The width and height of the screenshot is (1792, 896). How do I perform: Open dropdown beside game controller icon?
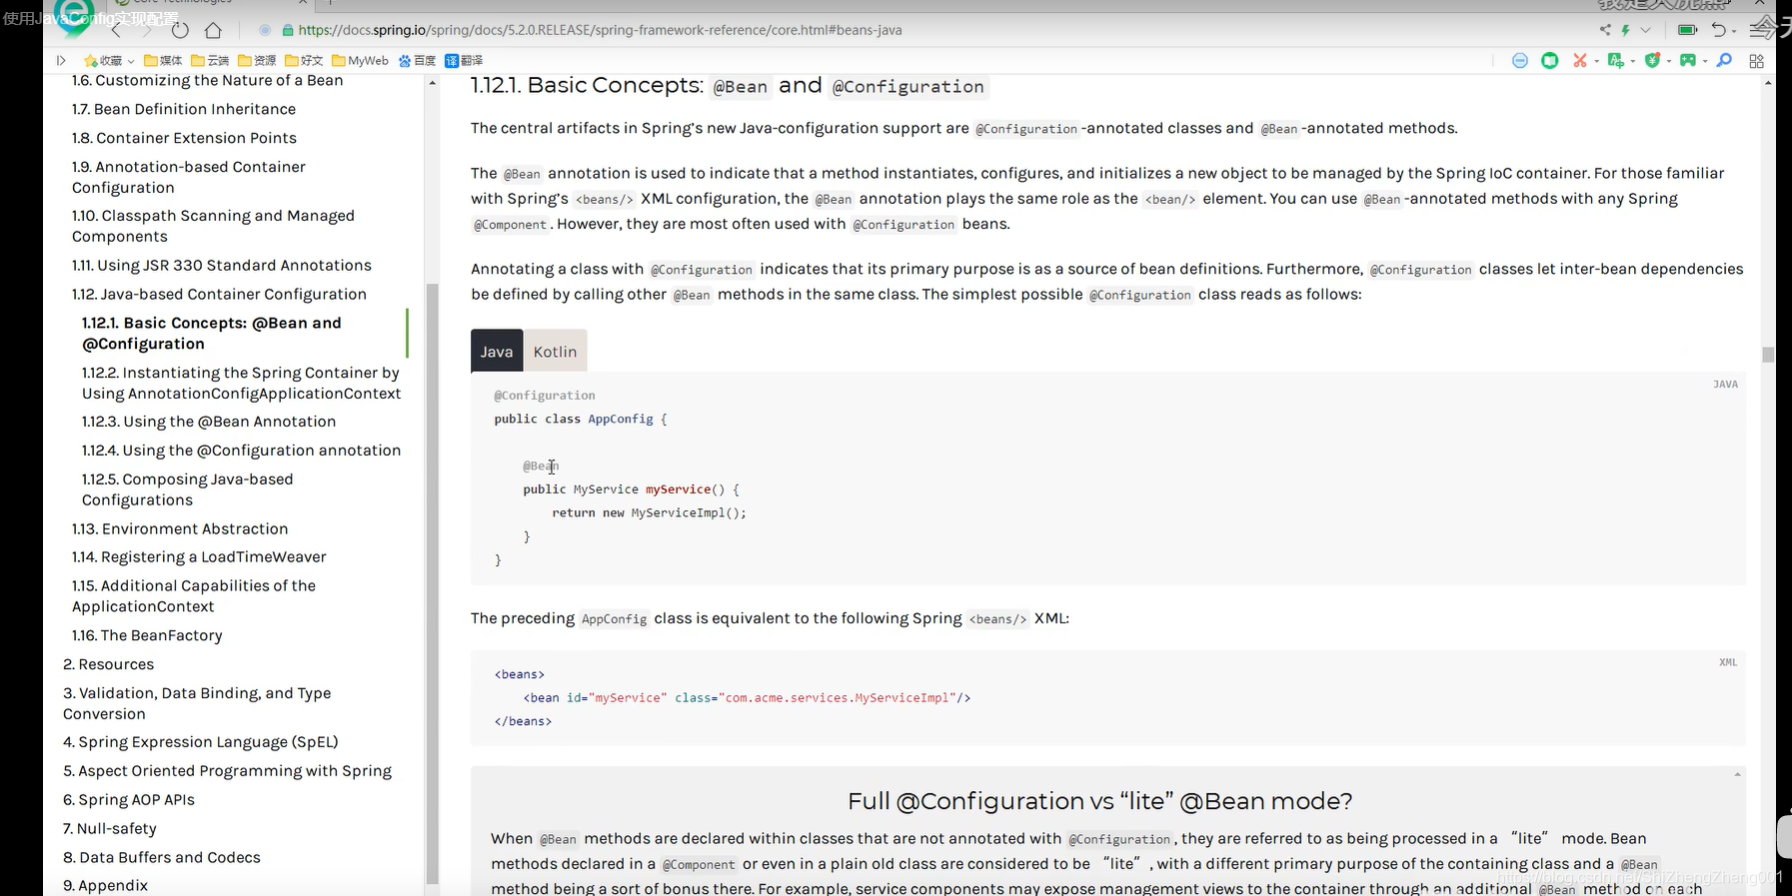(x=1705, y=61)
